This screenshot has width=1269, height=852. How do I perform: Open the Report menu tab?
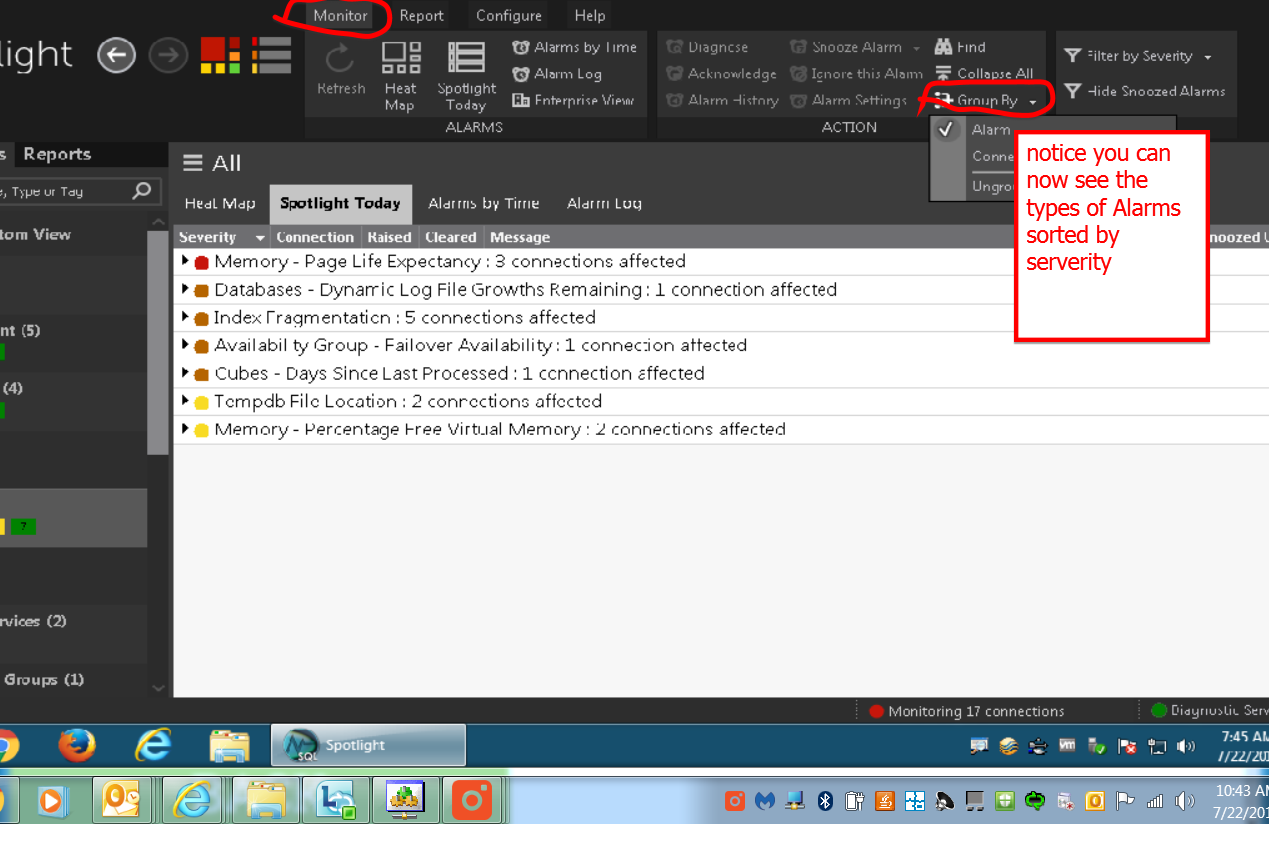click(x=421, y=16)
